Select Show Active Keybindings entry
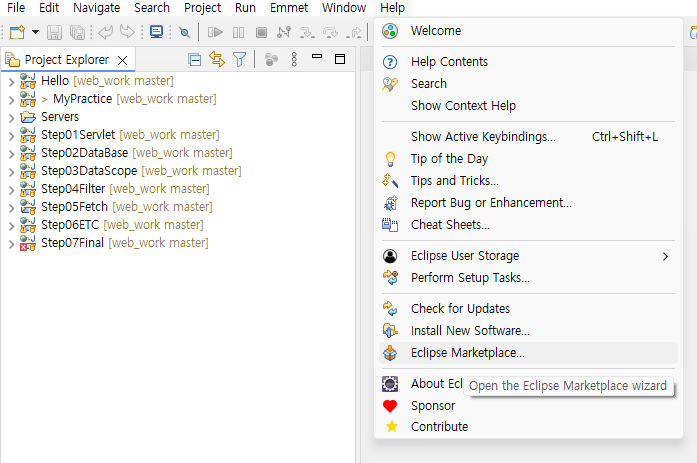 tap(528, 137)
